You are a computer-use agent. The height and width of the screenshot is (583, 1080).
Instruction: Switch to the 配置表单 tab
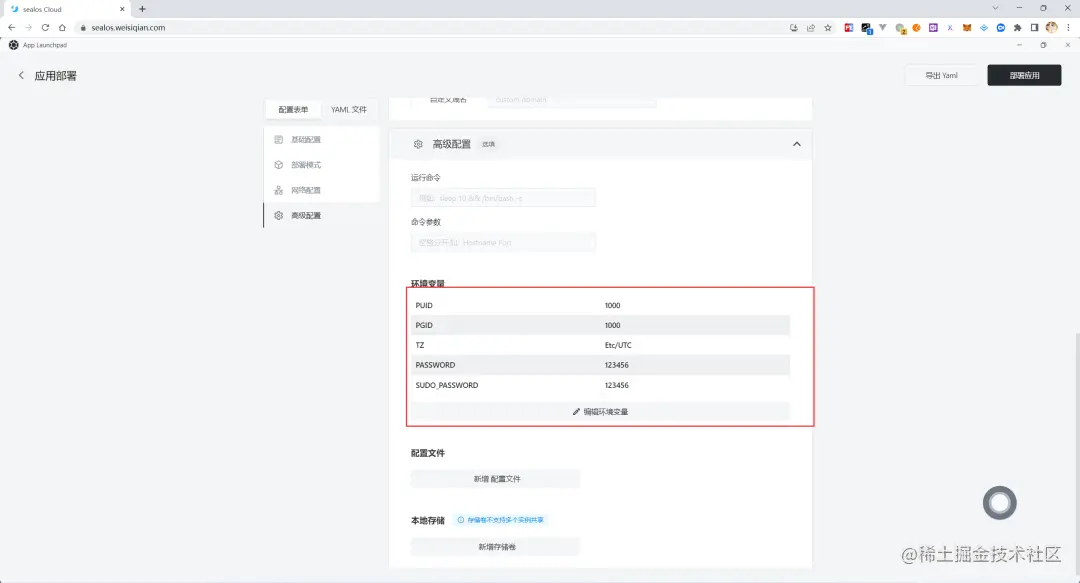(293, 110)
